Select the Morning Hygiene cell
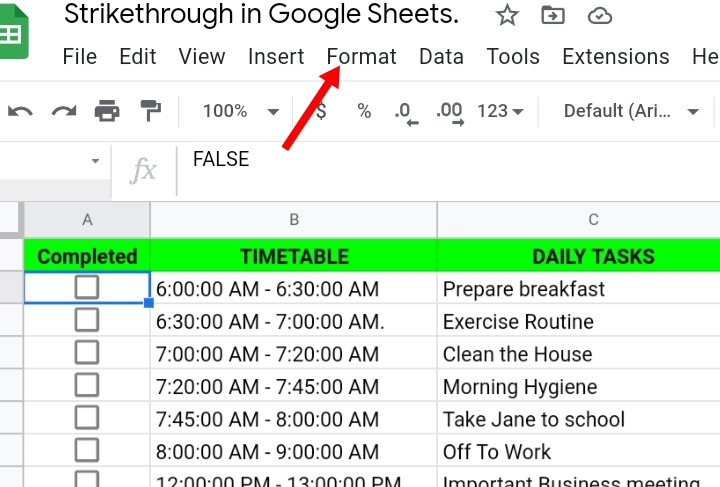720x487 pixels. pos(579,386)
